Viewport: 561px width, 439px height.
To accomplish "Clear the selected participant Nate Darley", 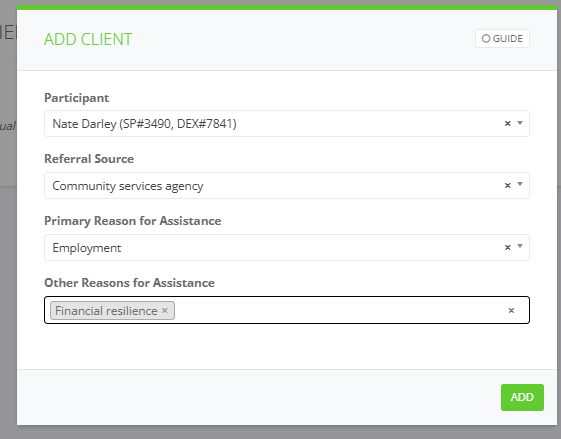I will click(507, 123).
